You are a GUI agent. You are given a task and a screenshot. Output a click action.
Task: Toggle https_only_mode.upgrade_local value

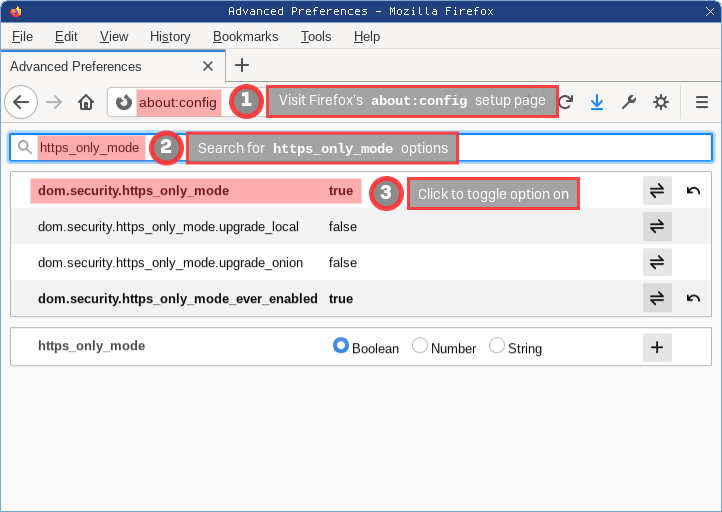[x=657, y=226]
